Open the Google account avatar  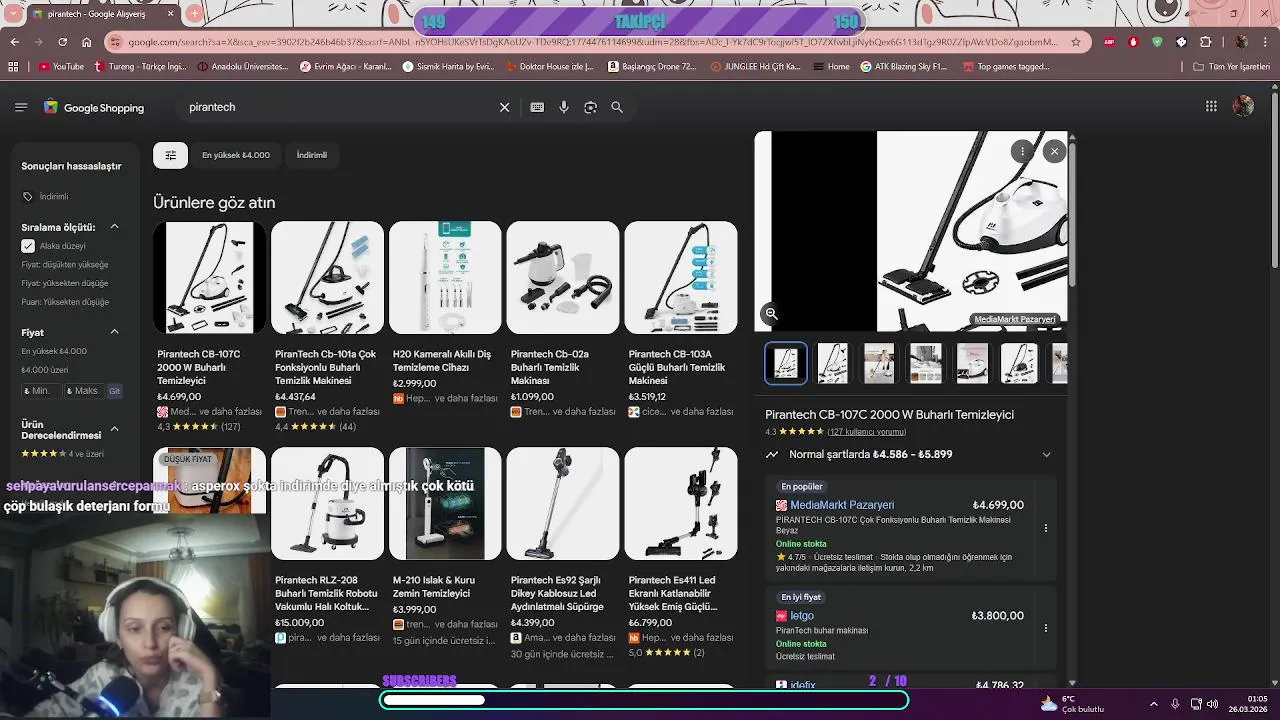pyautogui.click(x=1243, y=106)
